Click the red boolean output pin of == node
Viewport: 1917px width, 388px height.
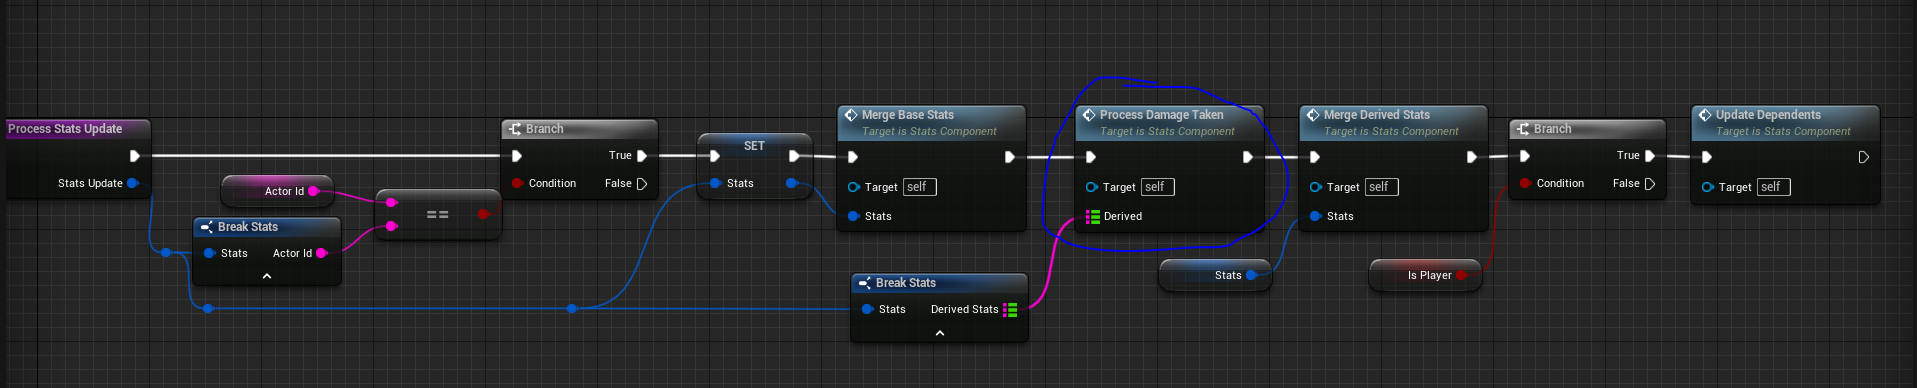tap(484, 214)
